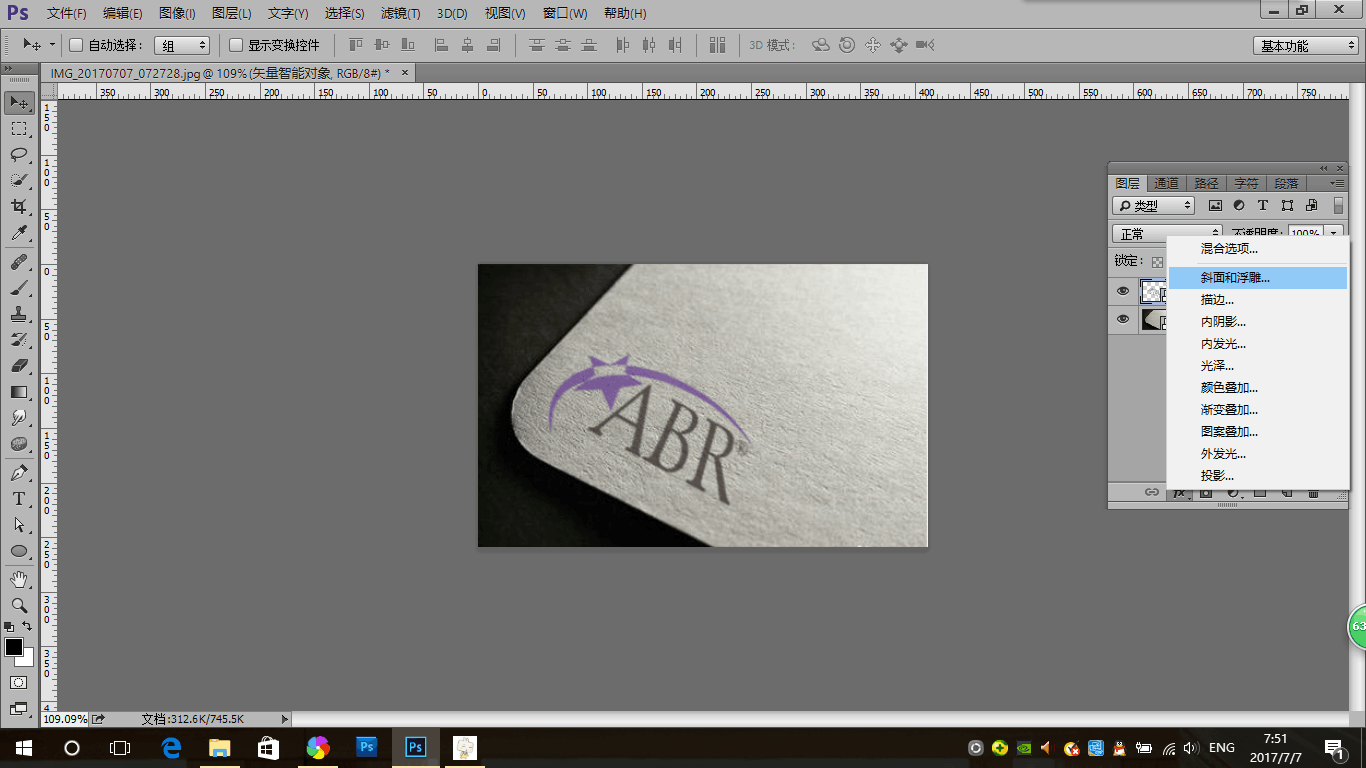Select the Eyedropper tool
This screenshot has width=1366, height=768.
click(x=19, y=234)
